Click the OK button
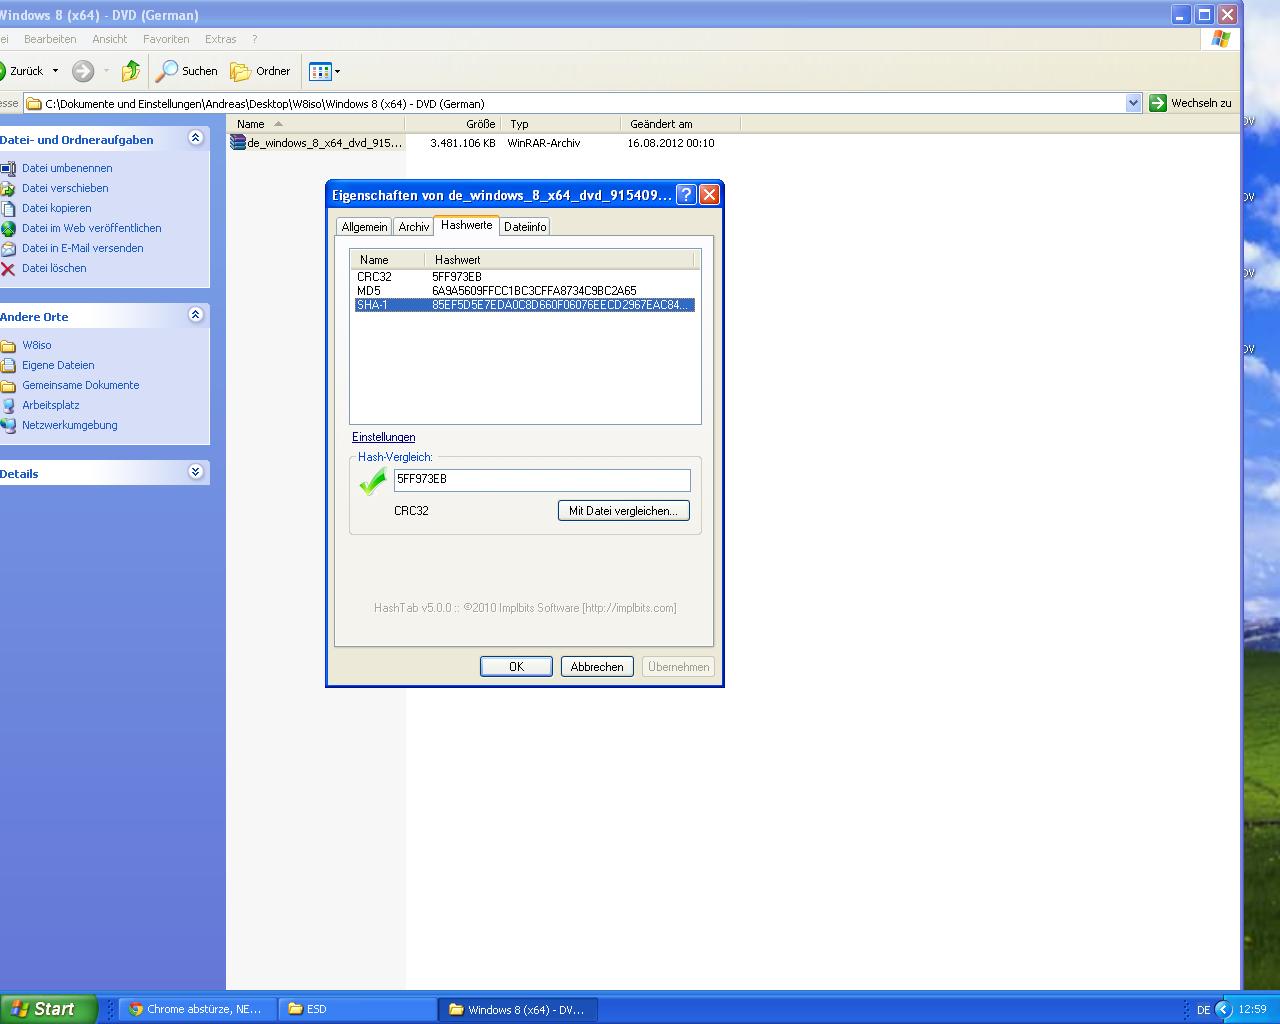The height and width of the screenshot is (1024, 1280). 516,666
